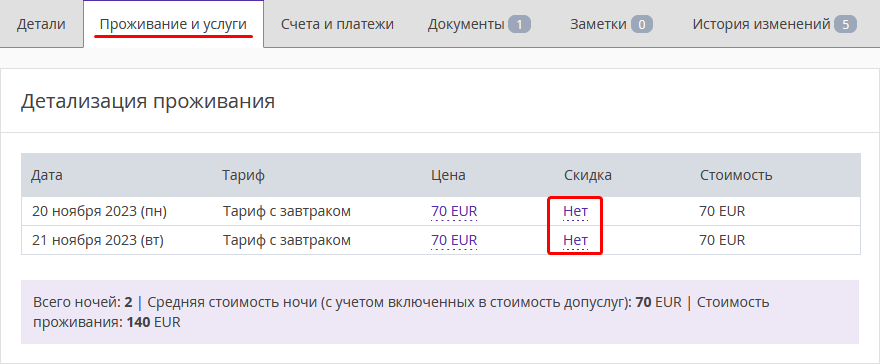
Task: Click the date 21 ноября 2023 (вт)
Action: [x=98, y=241]
